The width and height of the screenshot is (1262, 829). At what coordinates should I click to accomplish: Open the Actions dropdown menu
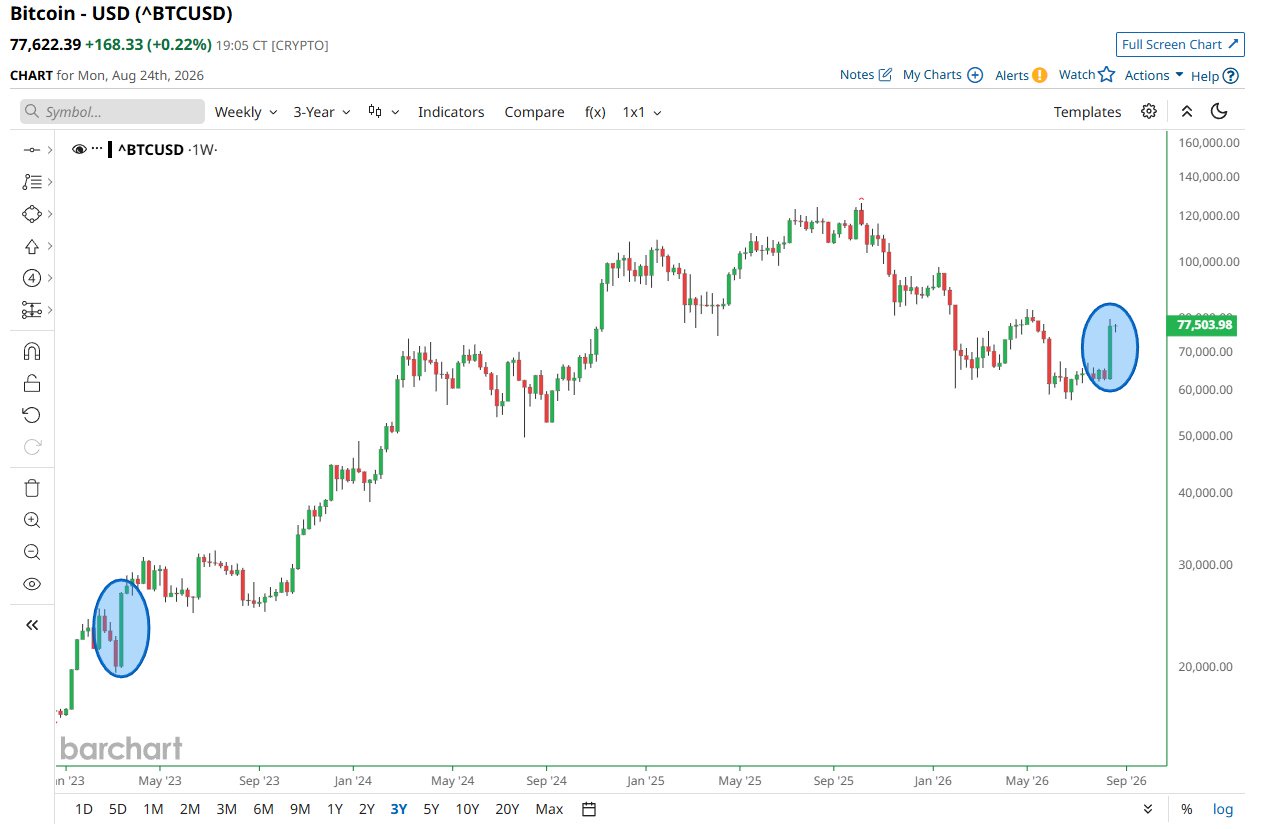[1154, 75]
